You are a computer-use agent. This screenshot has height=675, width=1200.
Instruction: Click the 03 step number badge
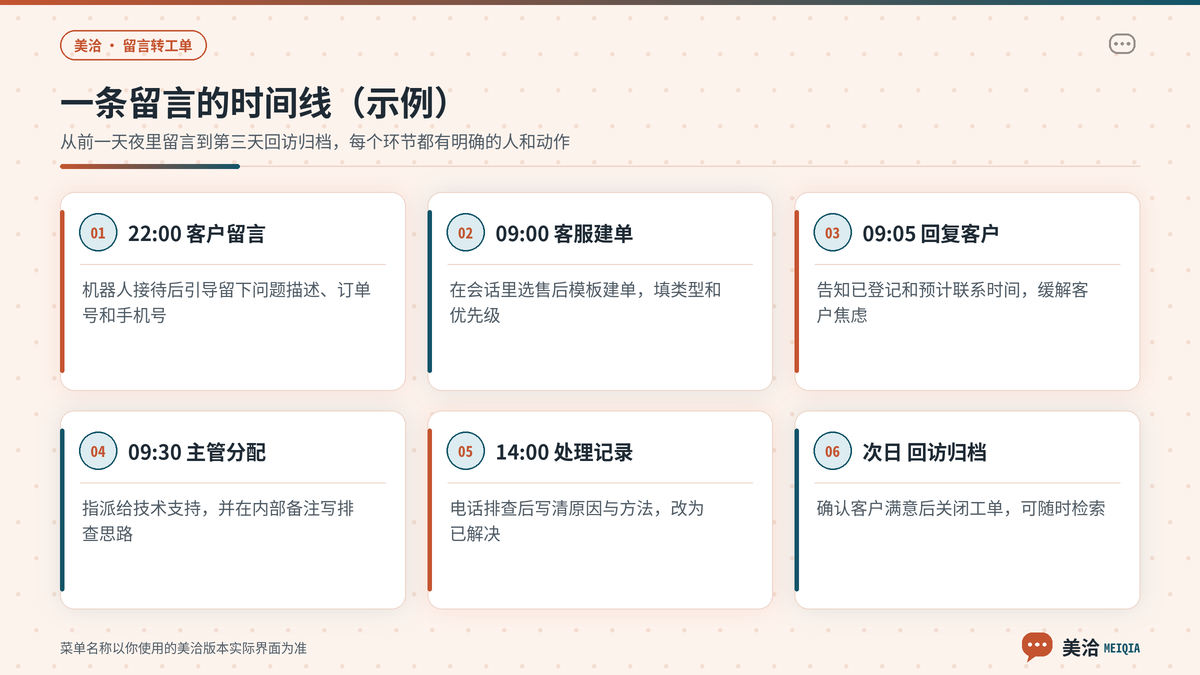[x=833, y=233]
